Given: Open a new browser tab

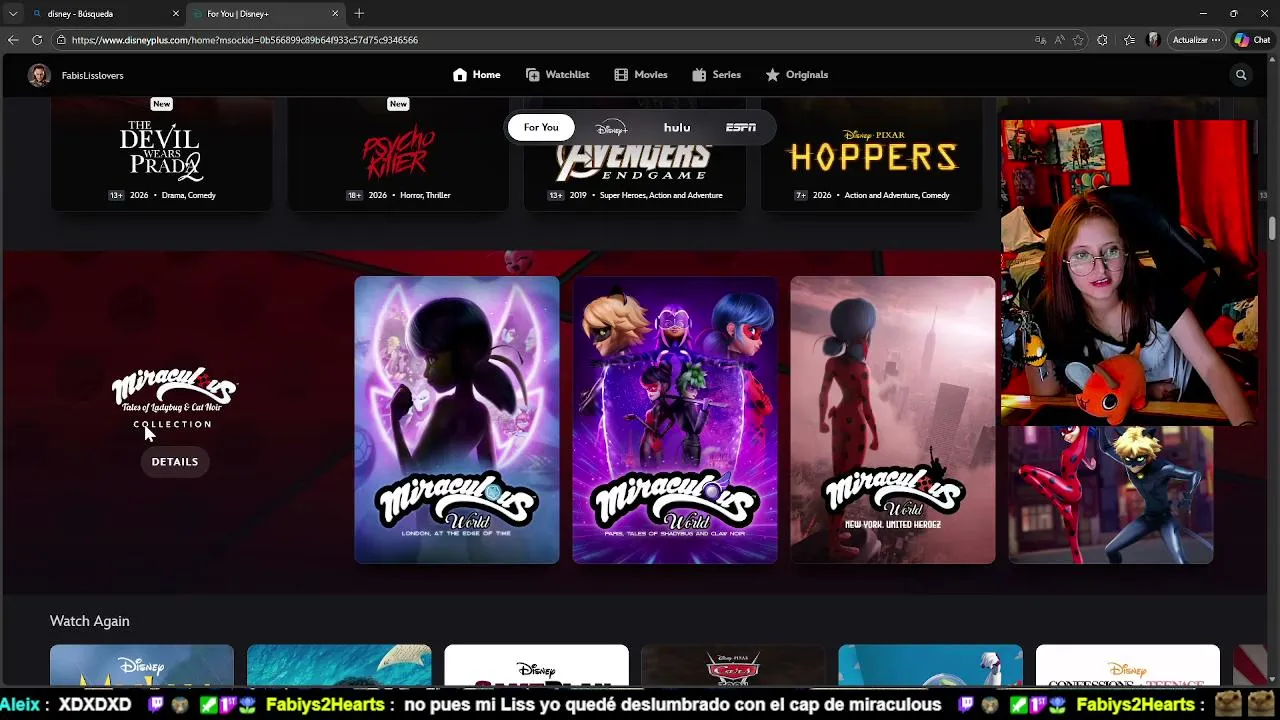Looking at the screenshot, I should click(x=359, y=14).
